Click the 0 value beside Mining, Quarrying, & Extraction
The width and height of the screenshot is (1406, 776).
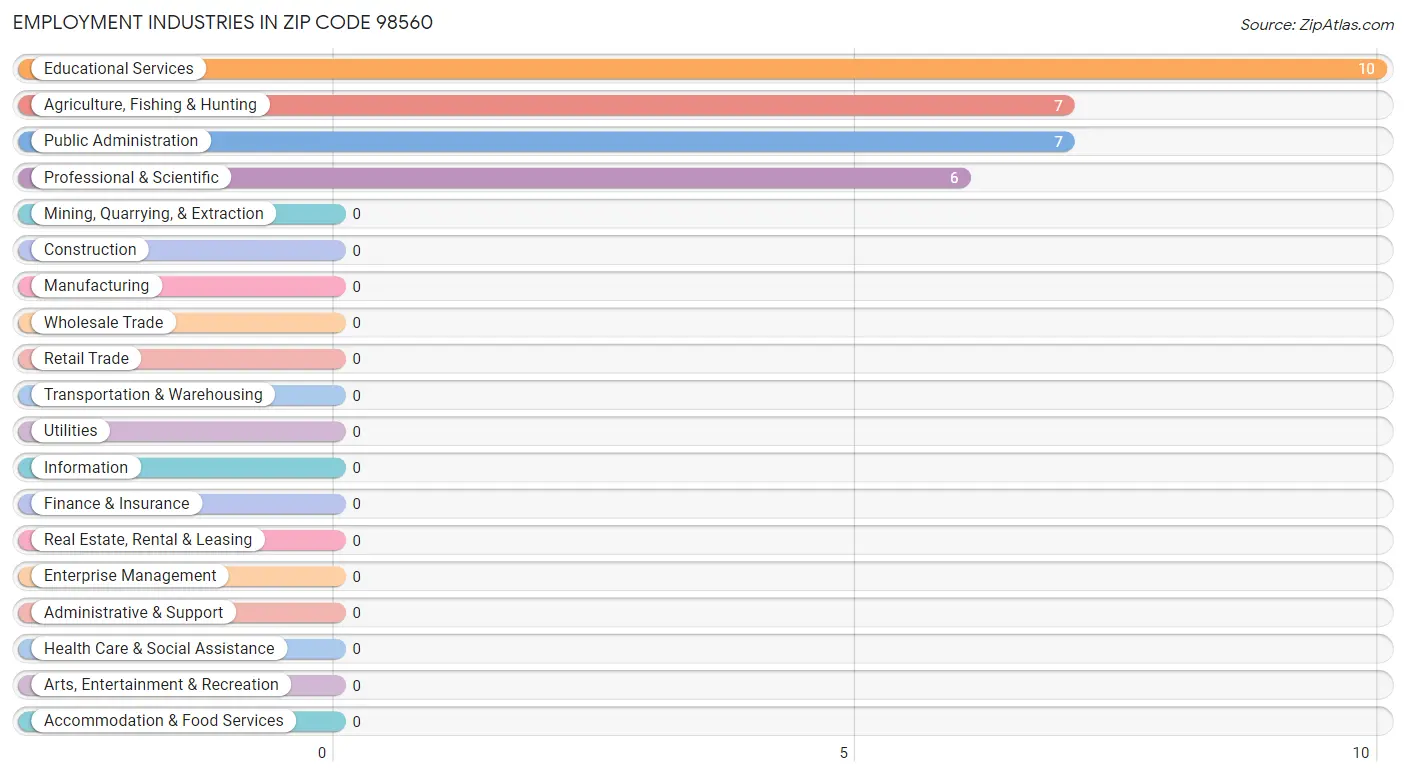click(356, 214)
